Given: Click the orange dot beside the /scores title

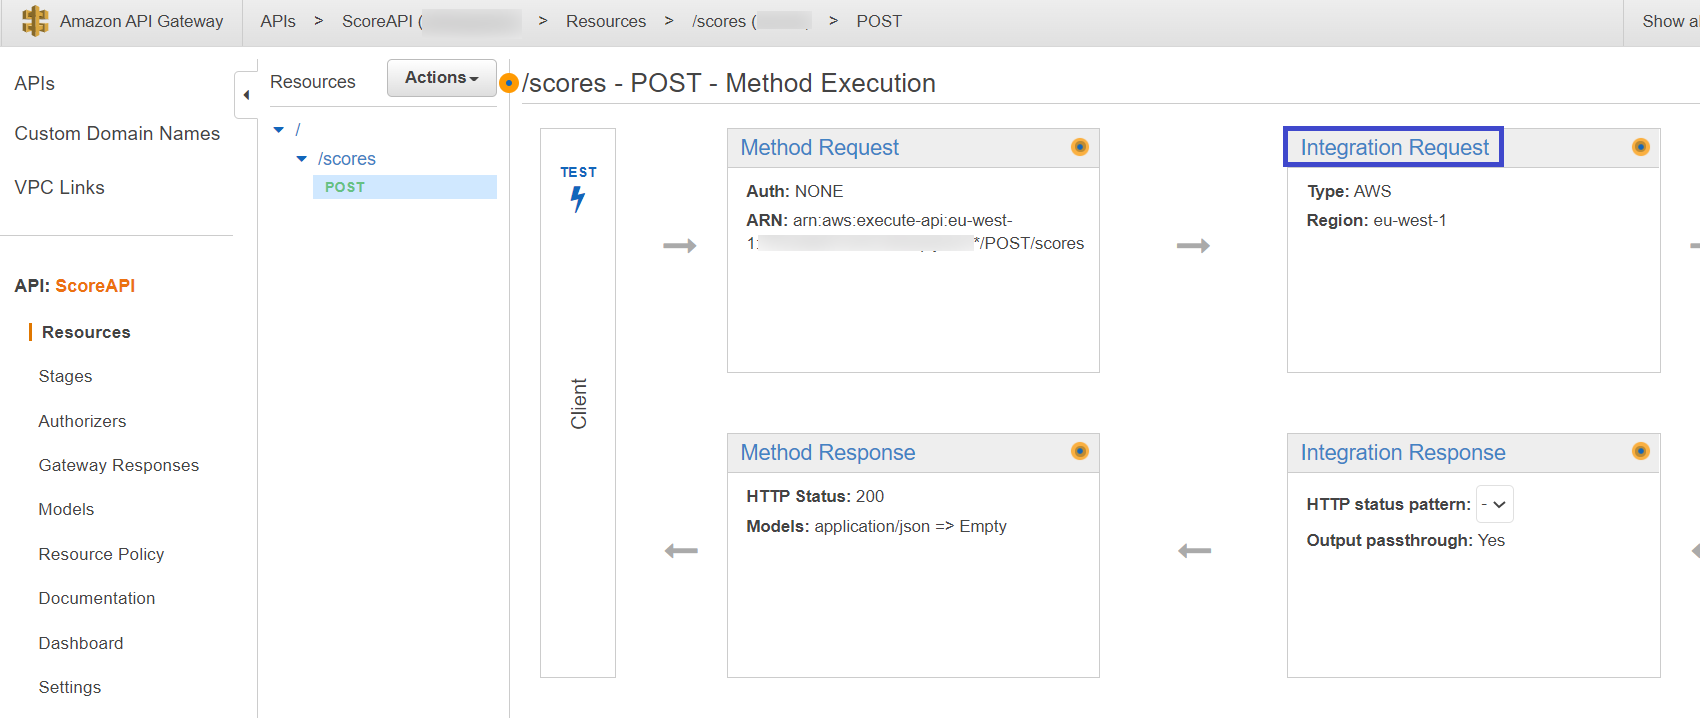Looking at the screenshot, I should tap(509, 83).
